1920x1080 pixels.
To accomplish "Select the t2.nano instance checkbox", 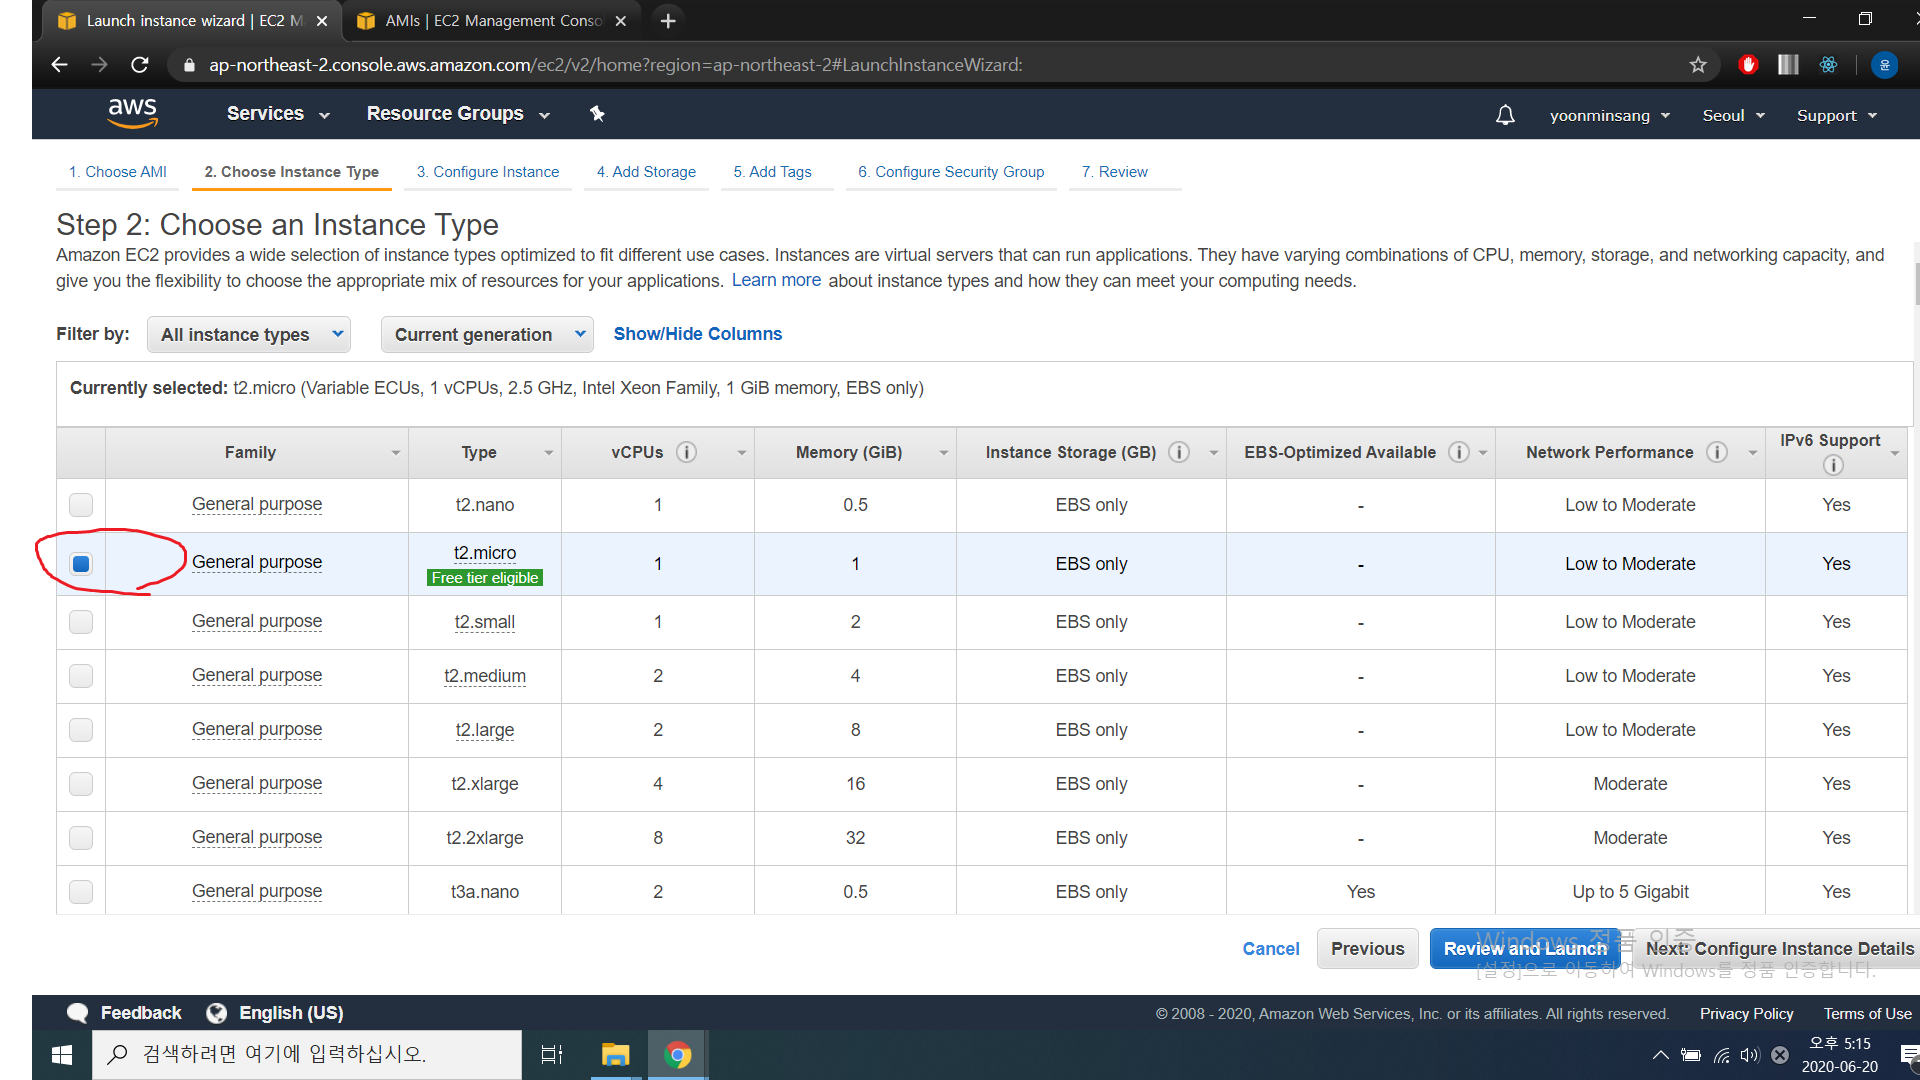I will [x=81, y=505].
